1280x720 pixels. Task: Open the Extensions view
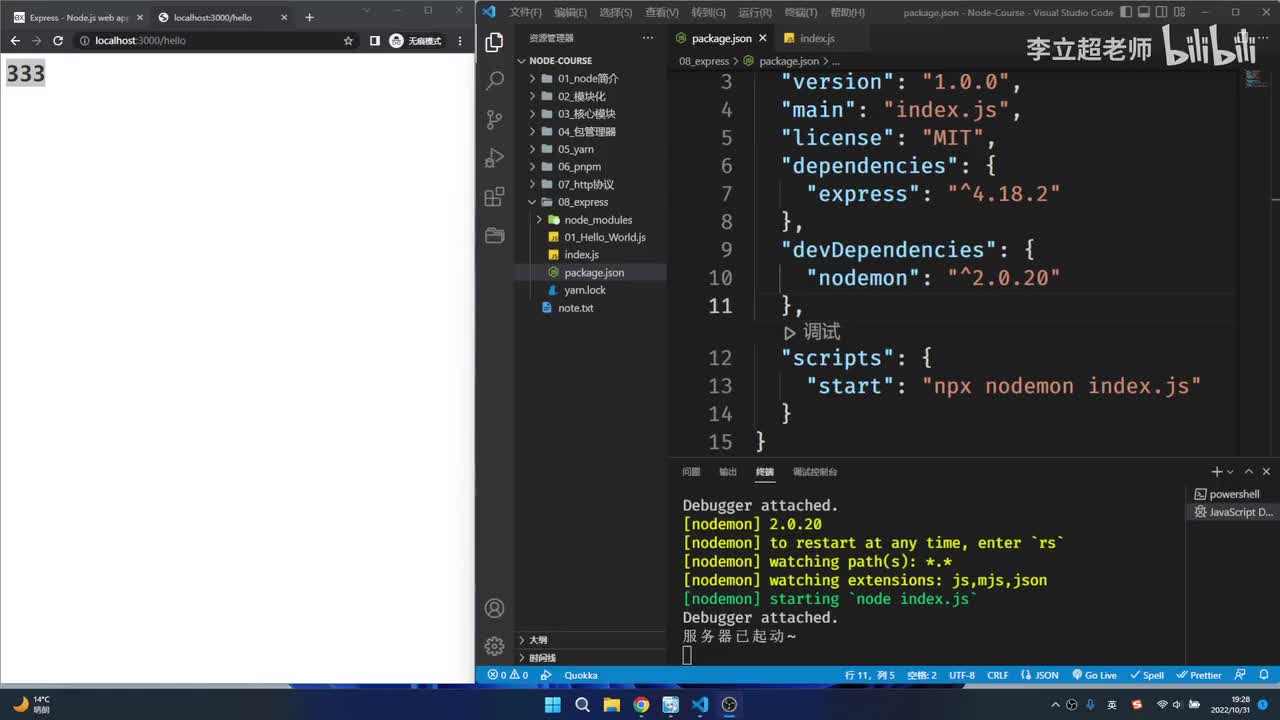[494, 197]
